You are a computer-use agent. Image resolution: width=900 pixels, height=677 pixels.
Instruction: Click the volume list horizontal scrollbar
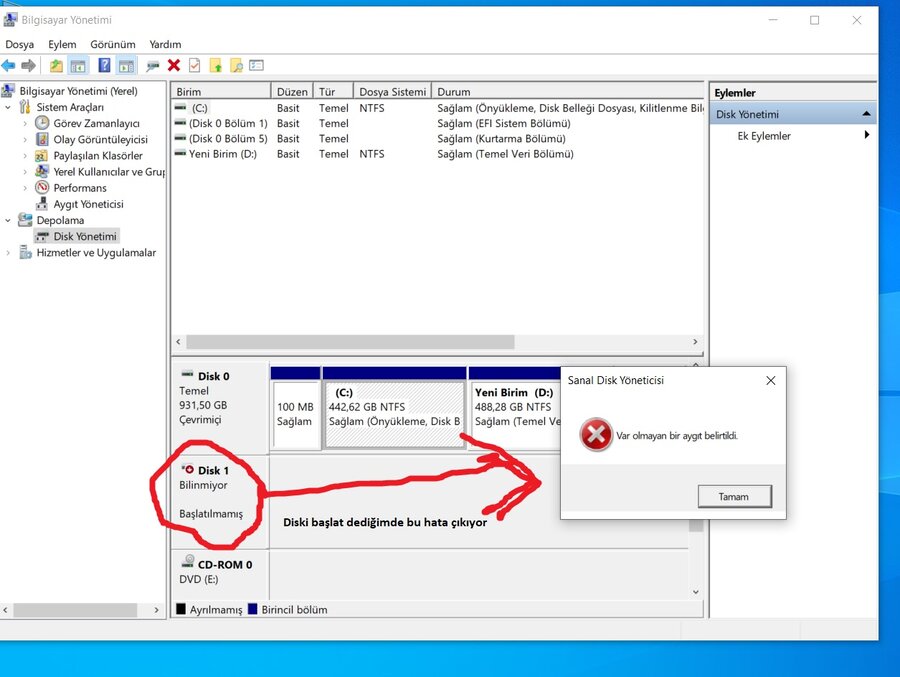pos(350,342)
